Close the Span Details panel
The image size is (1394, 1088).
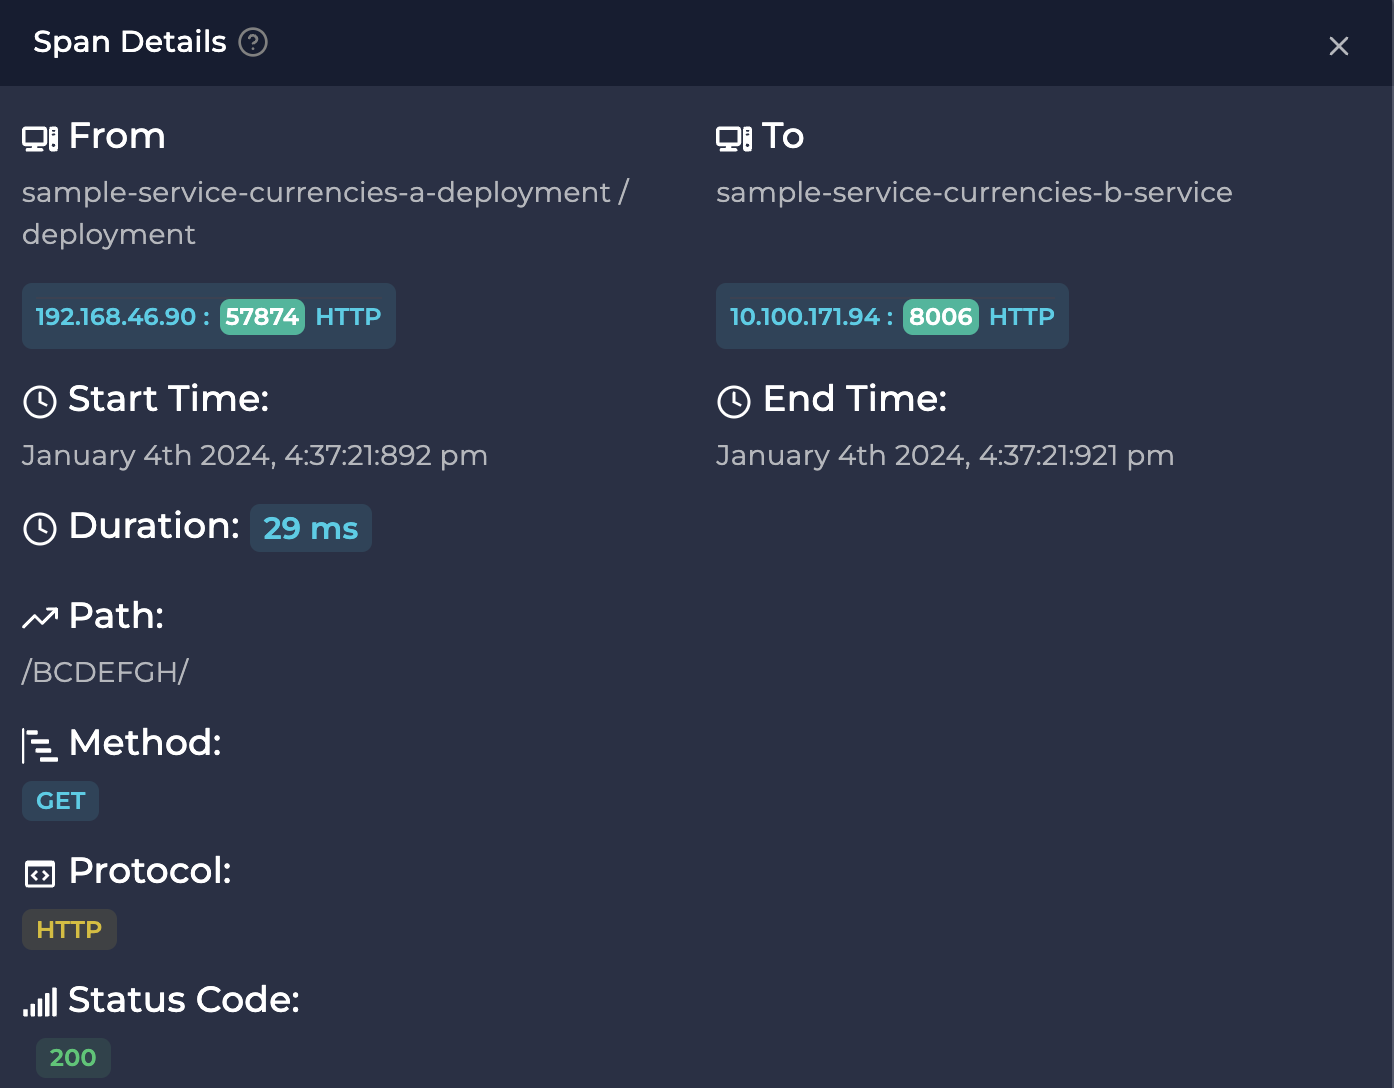(1338, 46)
